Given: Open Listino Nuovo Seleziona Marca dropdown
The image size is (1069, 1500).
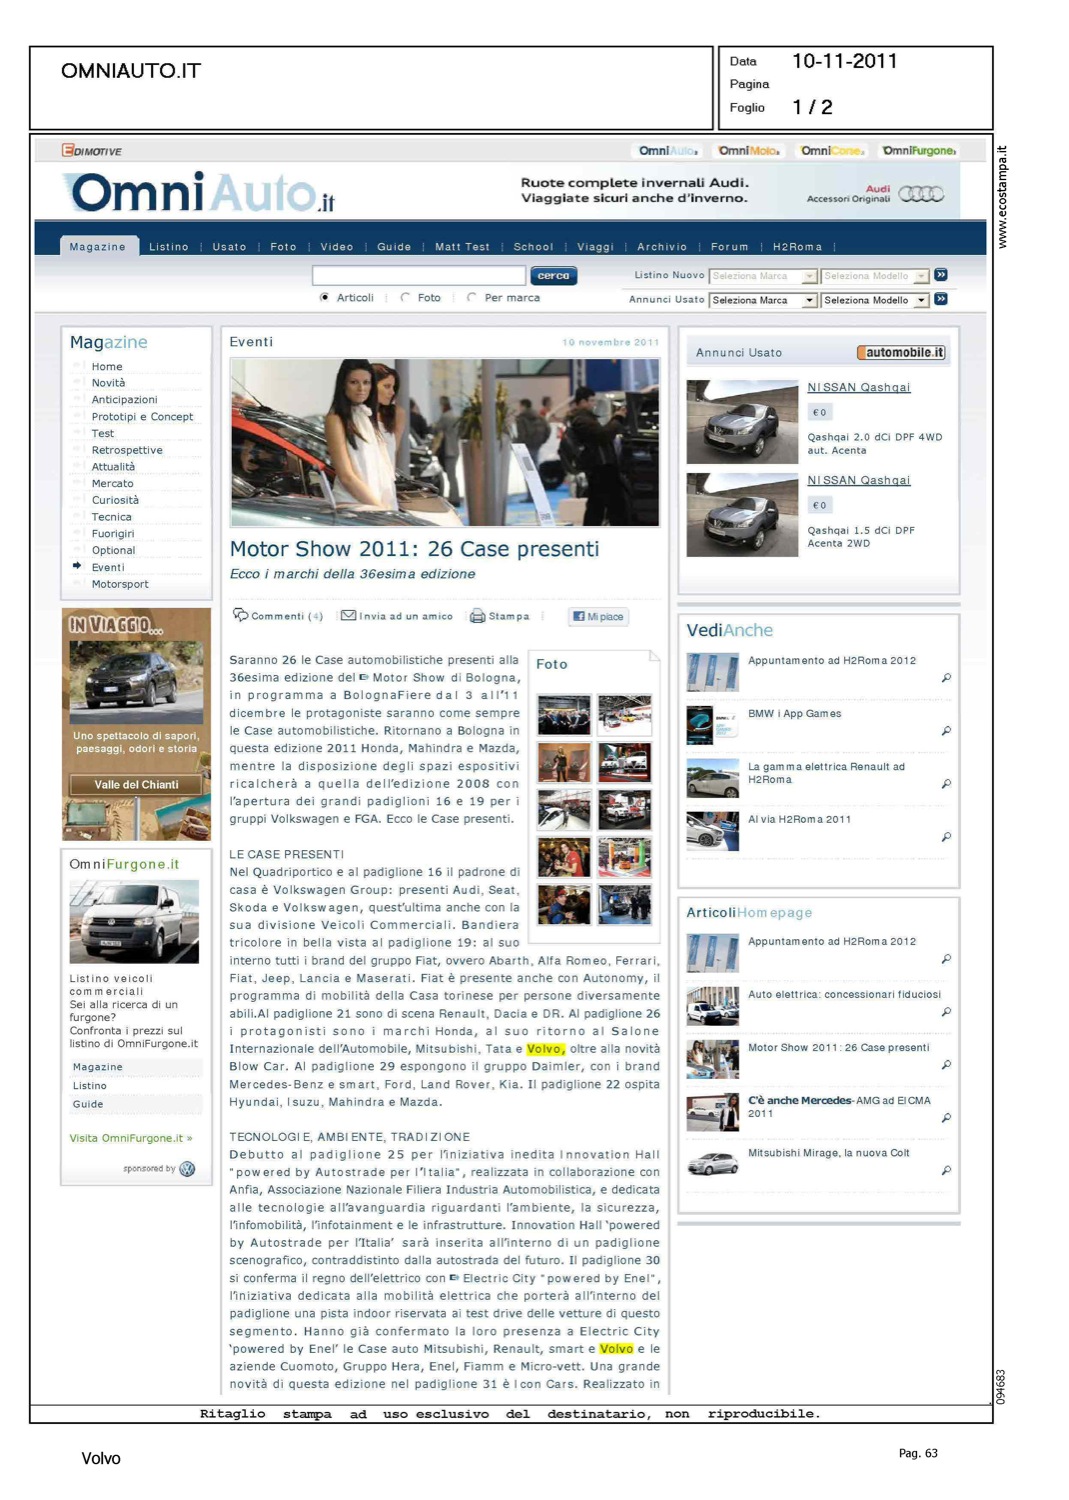Looking at the screenshot, I should coord(764,276).
